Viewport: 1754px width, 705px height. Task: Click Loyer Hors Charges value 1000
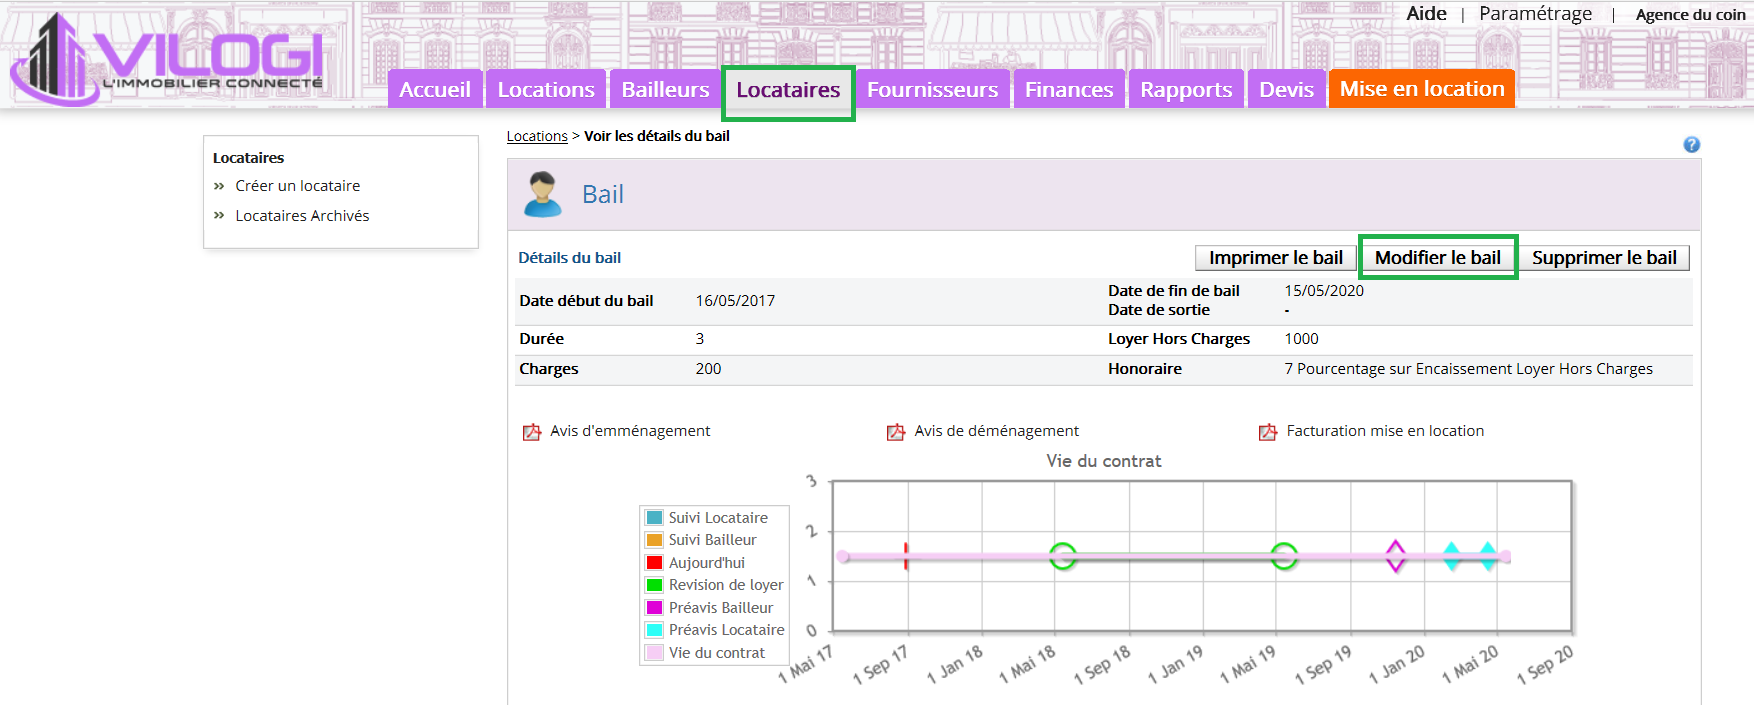pyautogui.click(x=1301, y=339)
